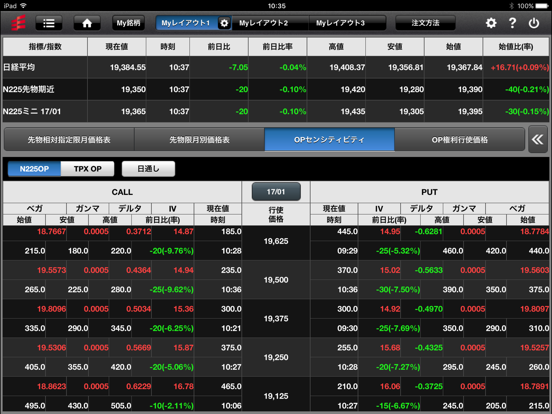This screenshot has height=414, width=552.
Task: Tap put delta value -0.4325
Action: pyautogui.click(x=428, y=348)
